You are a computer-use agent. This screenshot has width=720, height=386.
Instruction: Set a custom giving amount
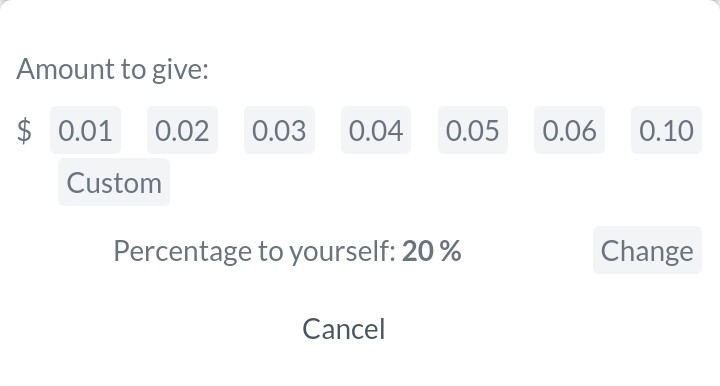pos(114,182)
